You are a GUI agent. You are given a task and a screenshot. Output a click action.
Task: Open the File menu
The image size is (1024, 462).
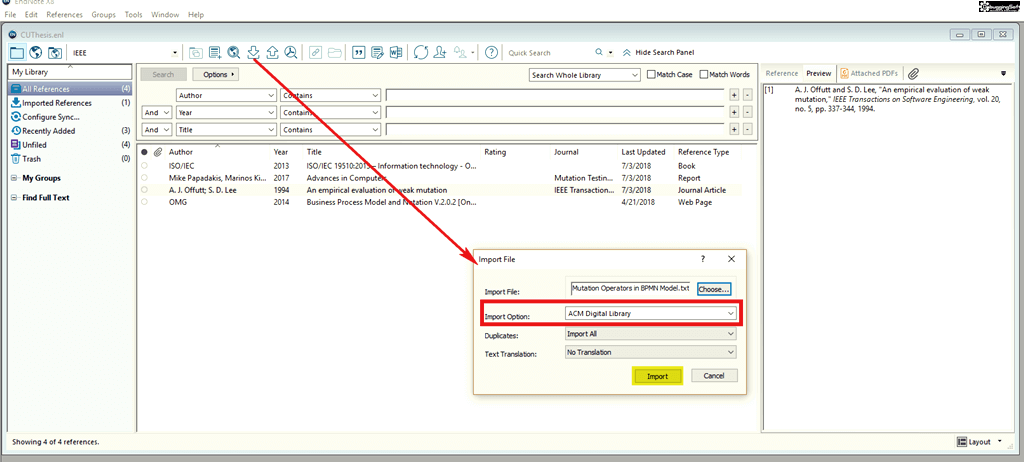(x=10, y=14)
